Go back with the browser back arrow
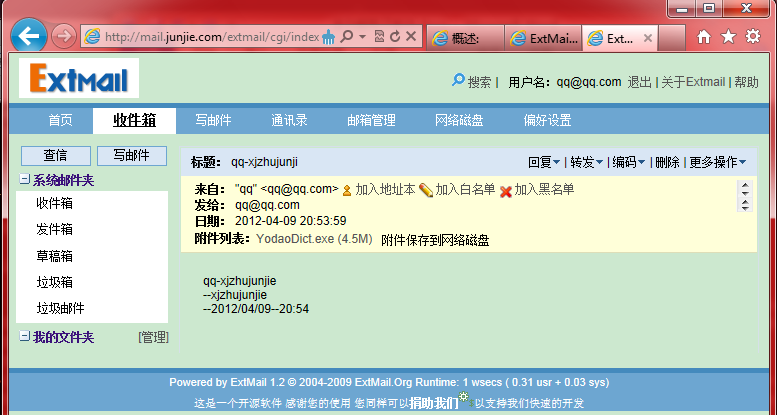The image size is (777, 415). [29, 36]
